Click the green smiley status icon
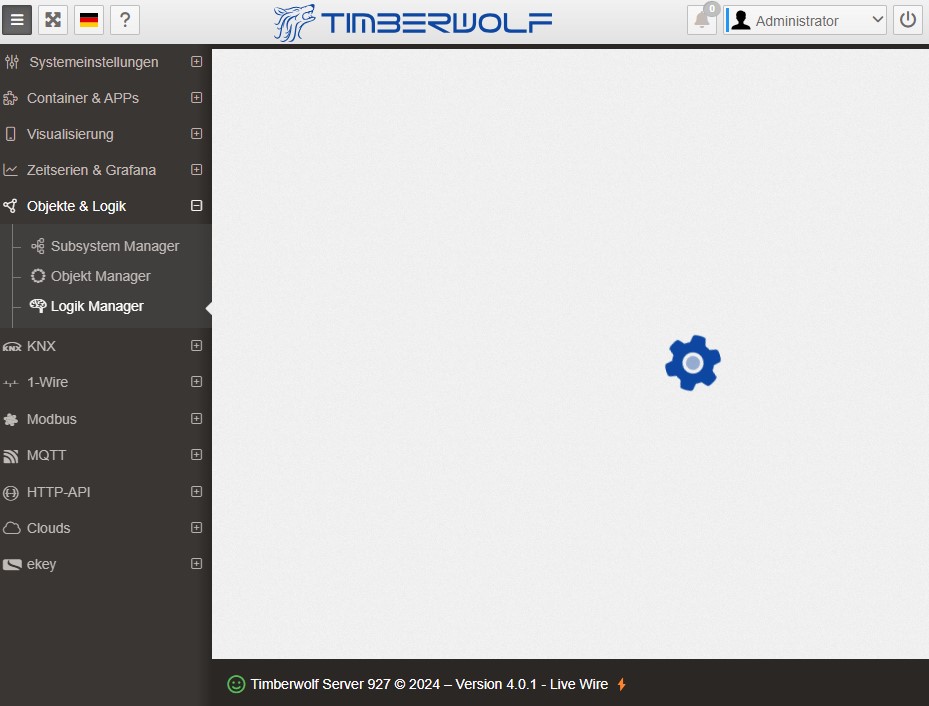Screen dimensions: 929x706 (236, 684)
